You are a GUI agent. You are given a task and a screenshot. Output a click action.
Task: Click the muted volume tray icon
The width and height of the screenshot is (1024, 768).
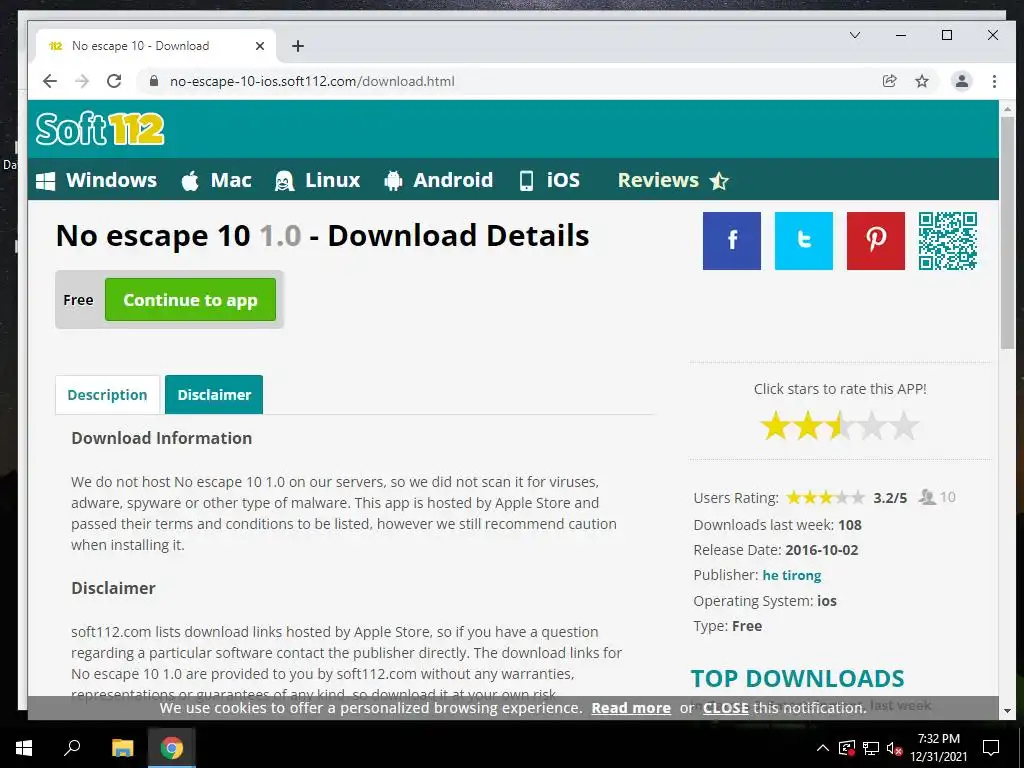[894, 748]
